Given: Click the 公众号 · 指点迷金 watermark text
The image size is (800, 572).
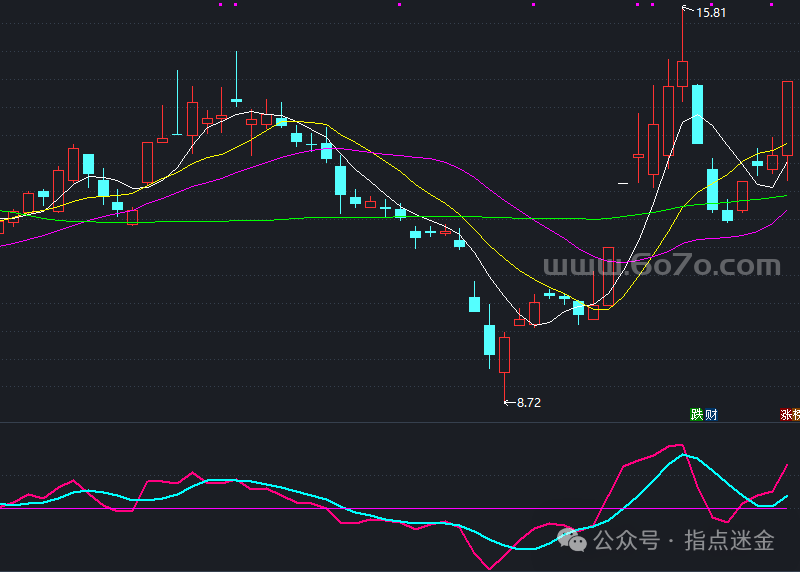Looking at the screenshot, I should 684,541.
